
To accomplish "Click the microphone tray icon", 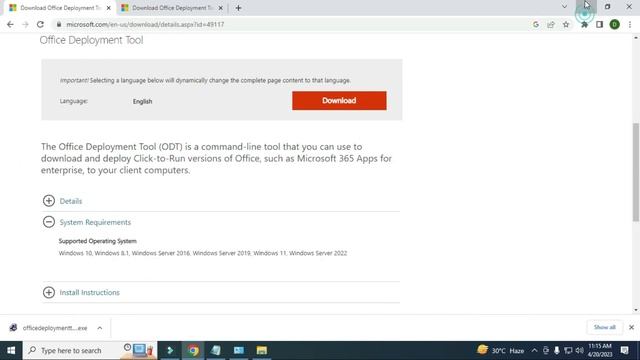I will pyautogui.click(x=556, y=350).
